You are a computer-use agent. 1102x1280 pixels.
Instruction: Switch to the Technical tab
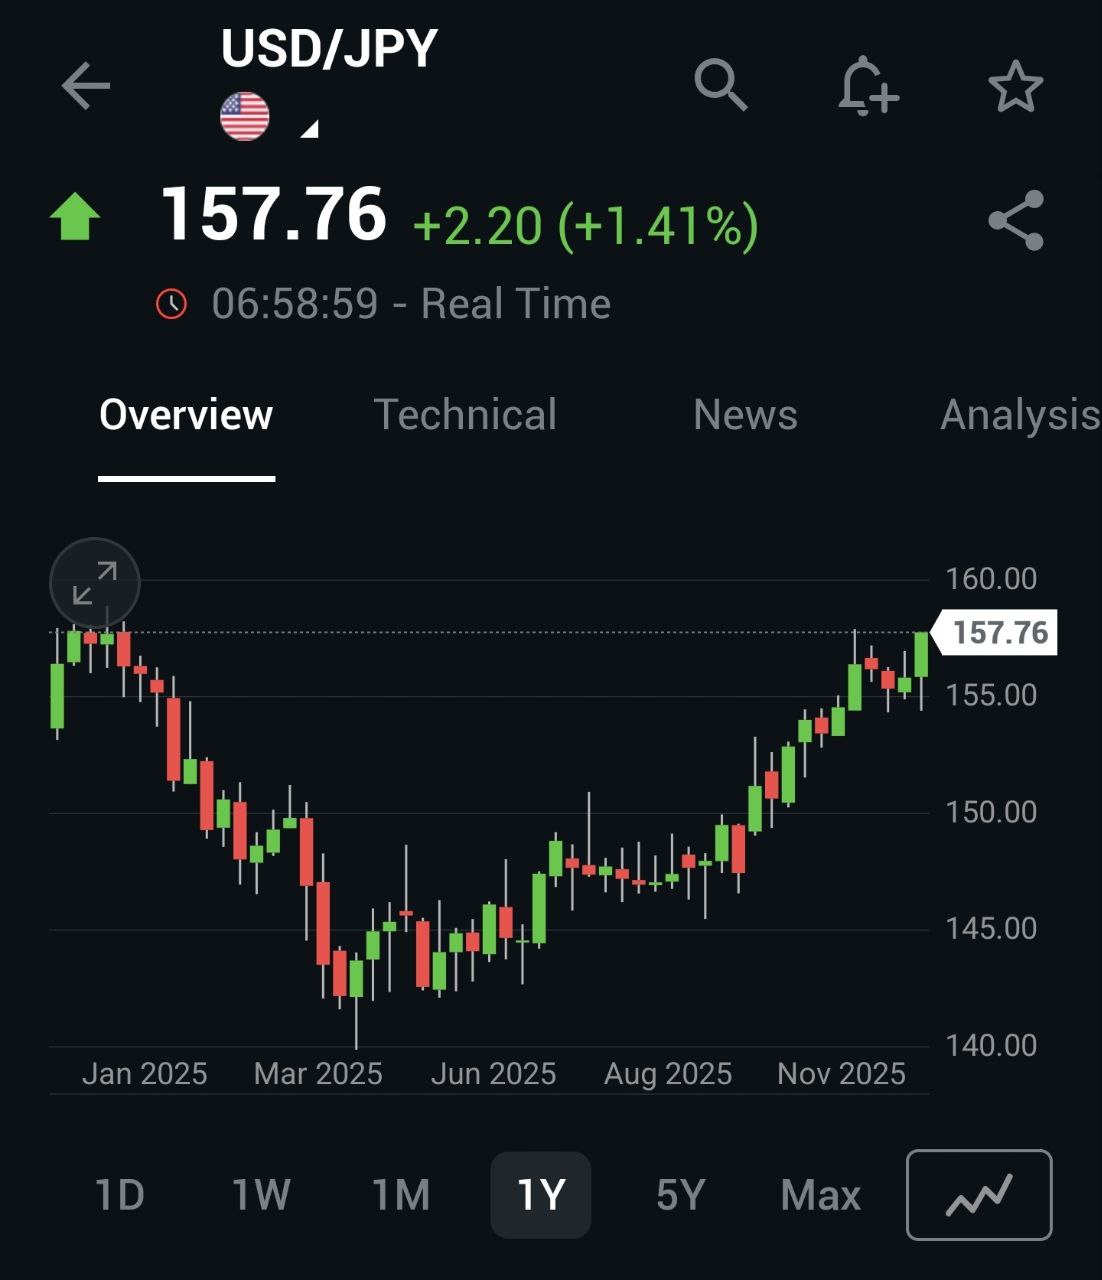tap(465, 415)
